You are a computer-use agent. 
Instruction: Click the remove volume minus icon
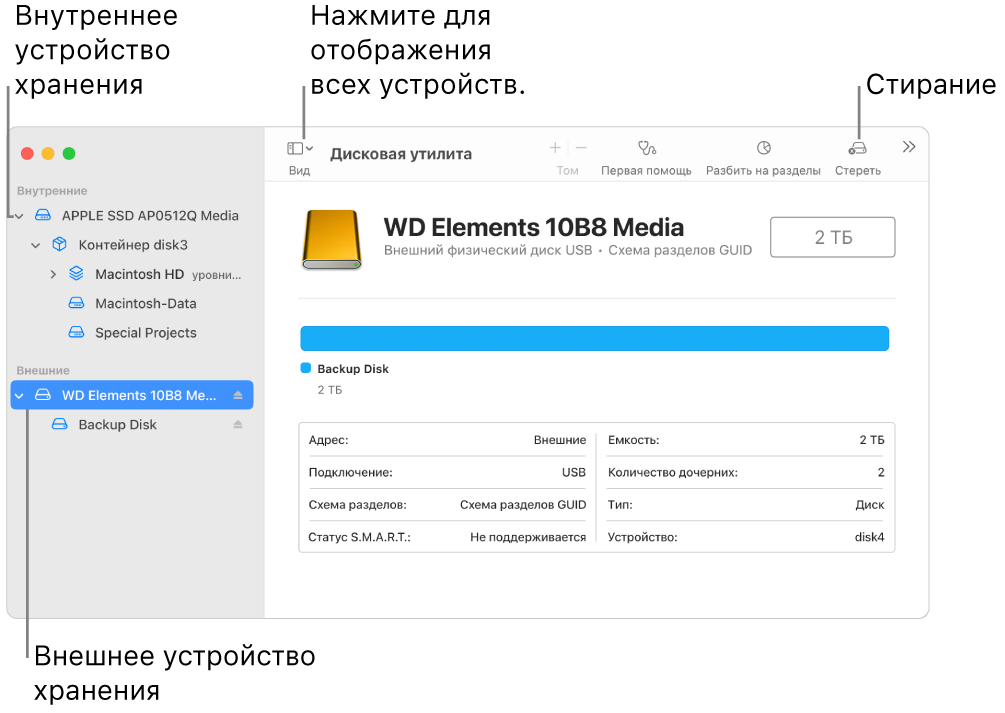point(581,148)
